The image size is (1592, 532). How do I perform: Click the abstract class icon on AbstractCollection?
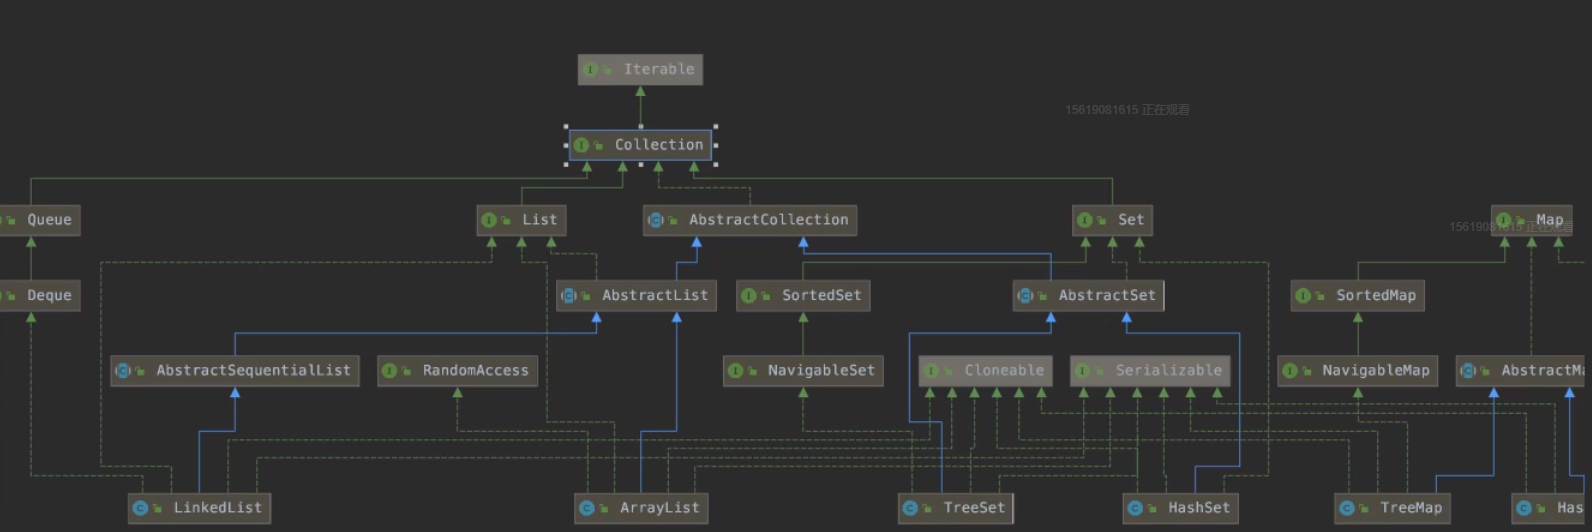click(x=656, y=220)
